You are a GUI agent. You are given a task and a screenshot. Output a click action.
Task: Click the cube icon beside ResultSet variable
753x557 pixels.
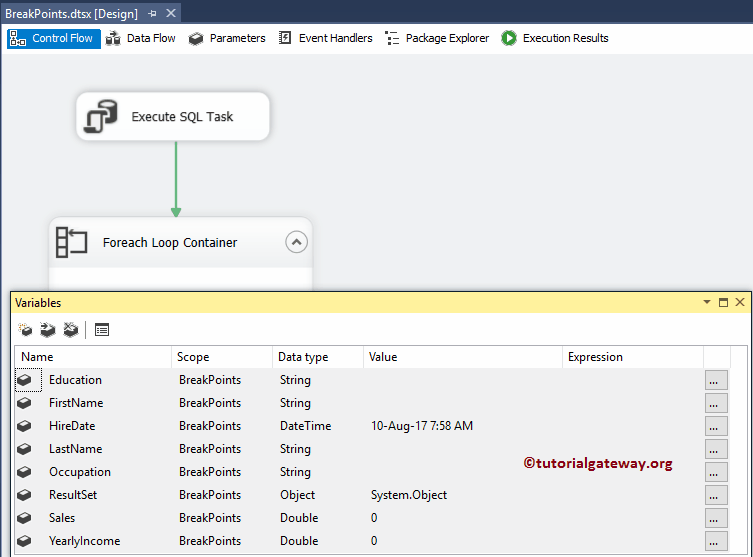pyautogui.click(x=24, y=495)
